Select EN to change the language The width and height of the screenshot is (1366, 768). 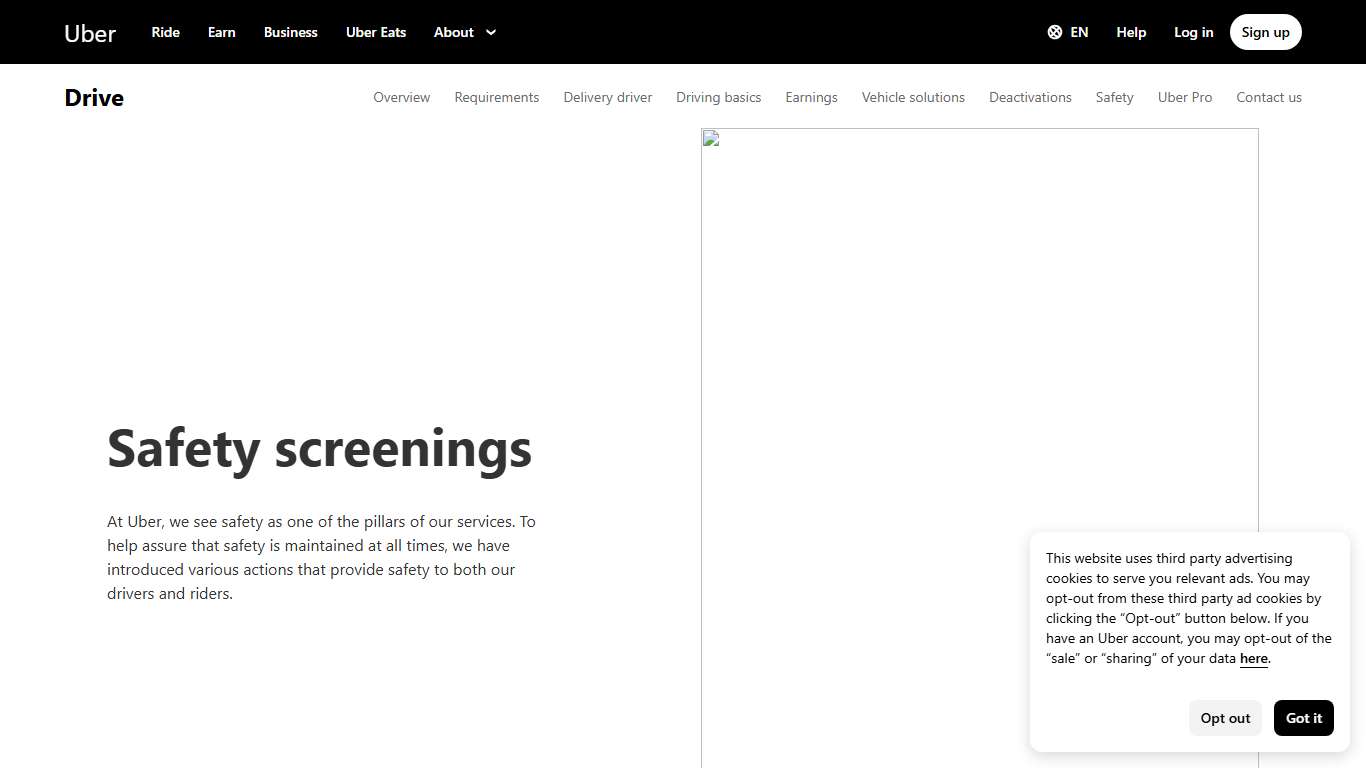coord(1078,32)
